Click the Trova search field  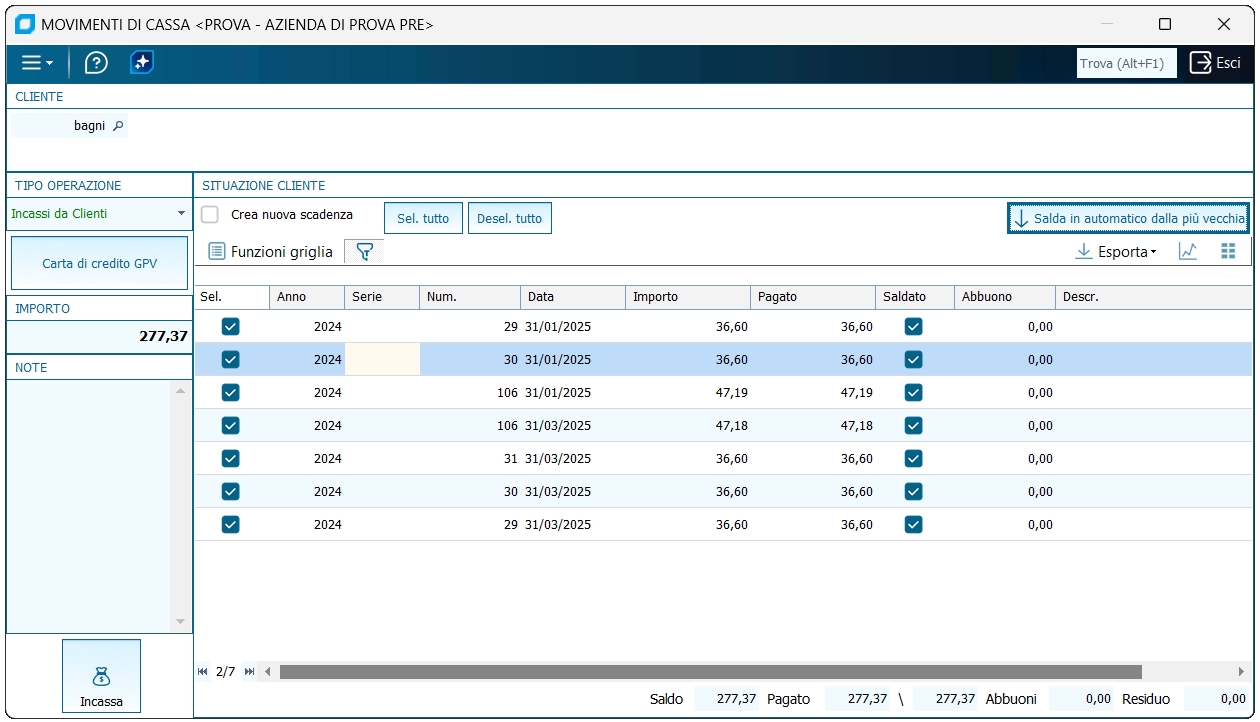point(1126,63)
